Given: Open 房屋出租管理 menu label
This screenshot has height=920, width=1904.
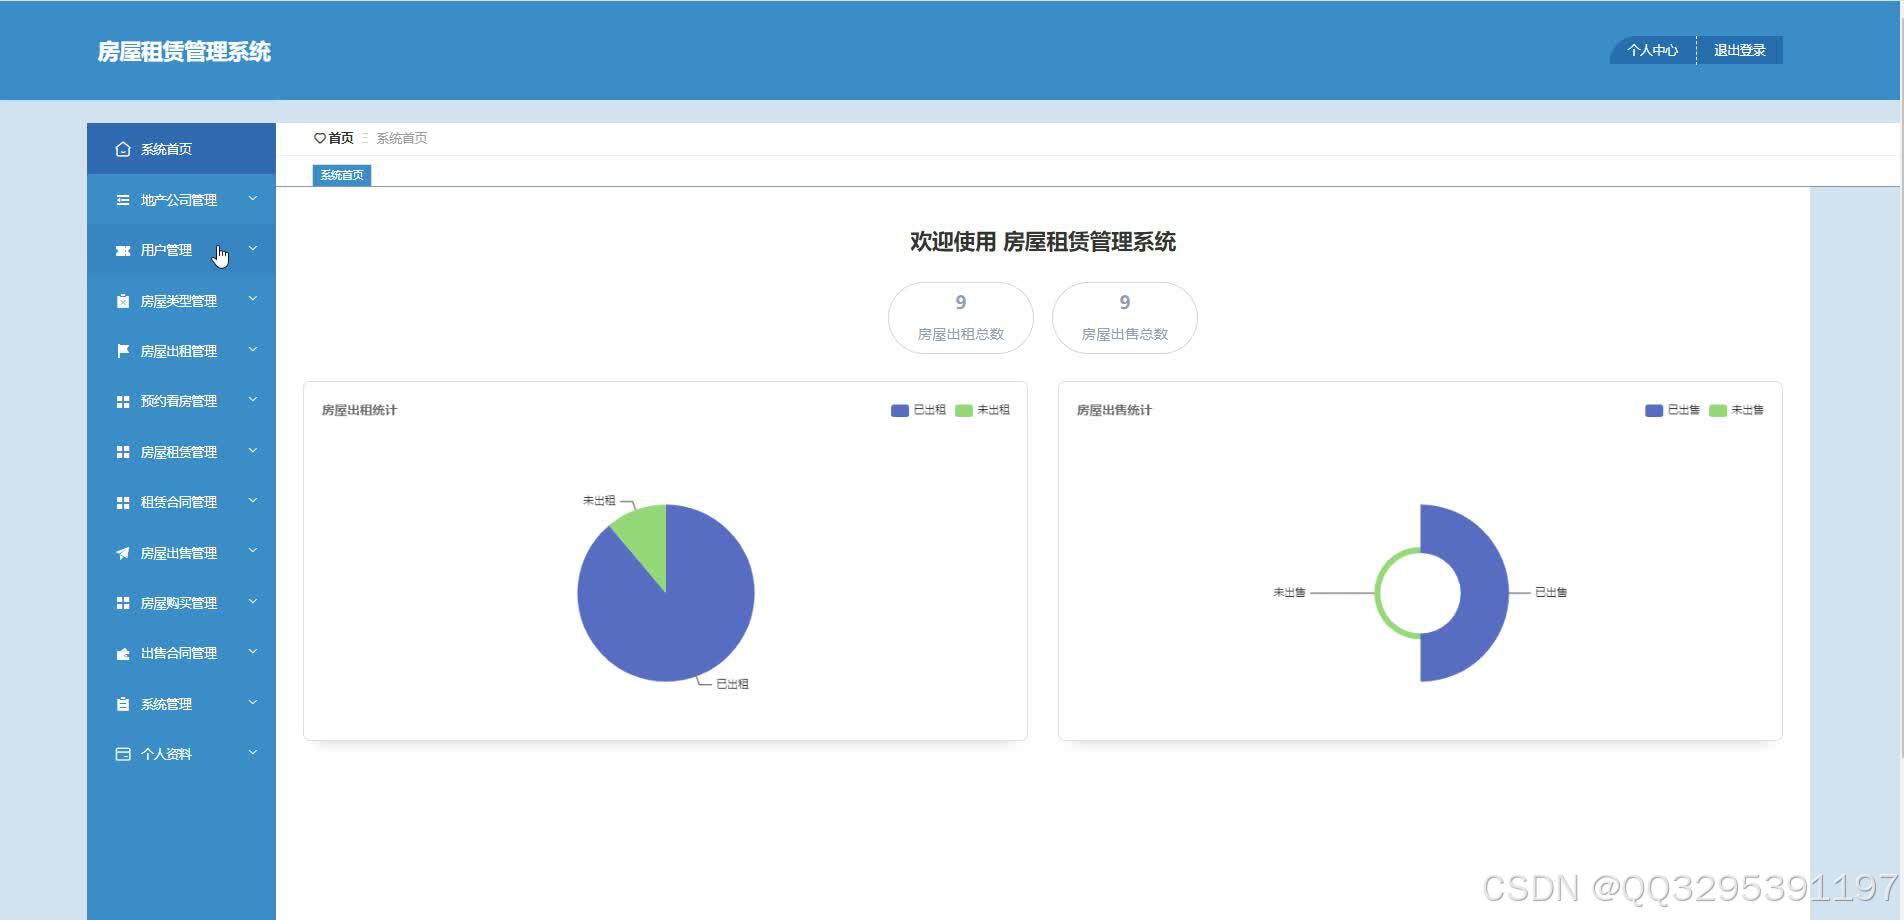Looking at the screenshot, I should 179,351.
